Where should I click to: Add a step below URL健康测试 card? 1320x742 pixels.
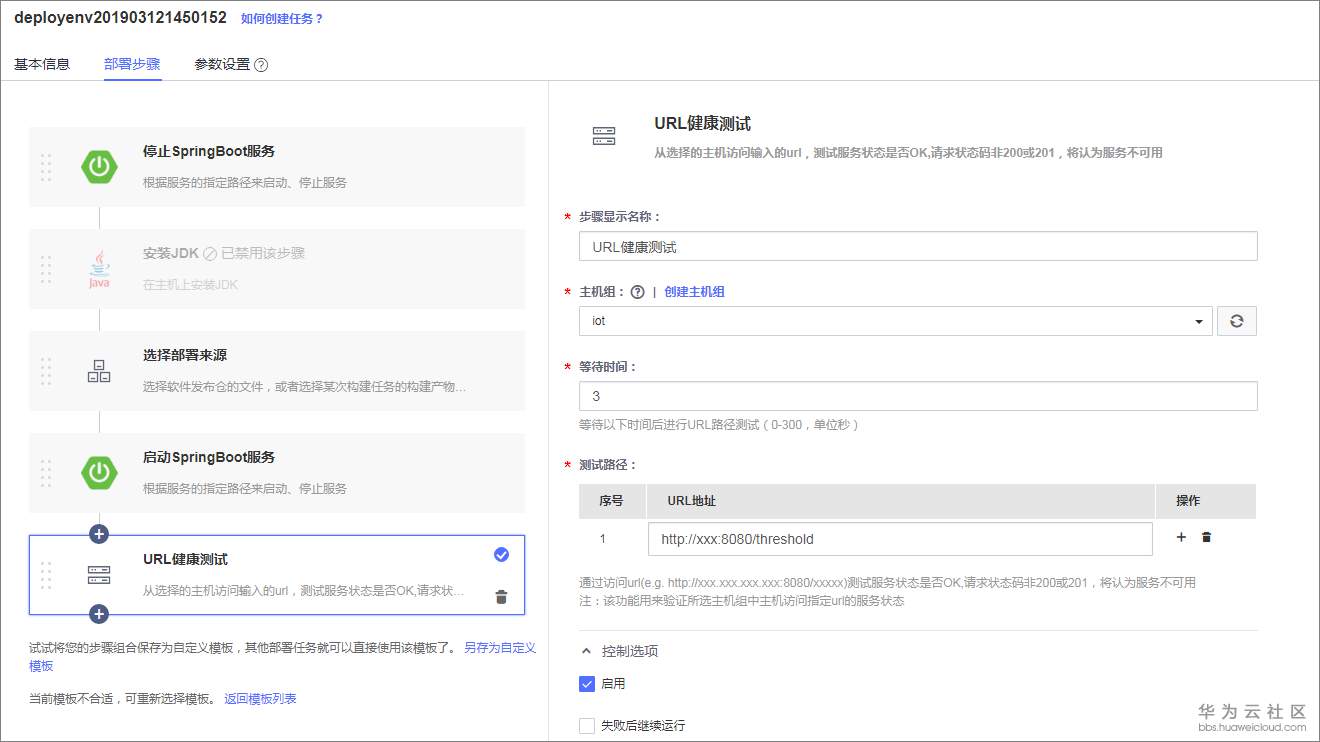pos(99,613)
